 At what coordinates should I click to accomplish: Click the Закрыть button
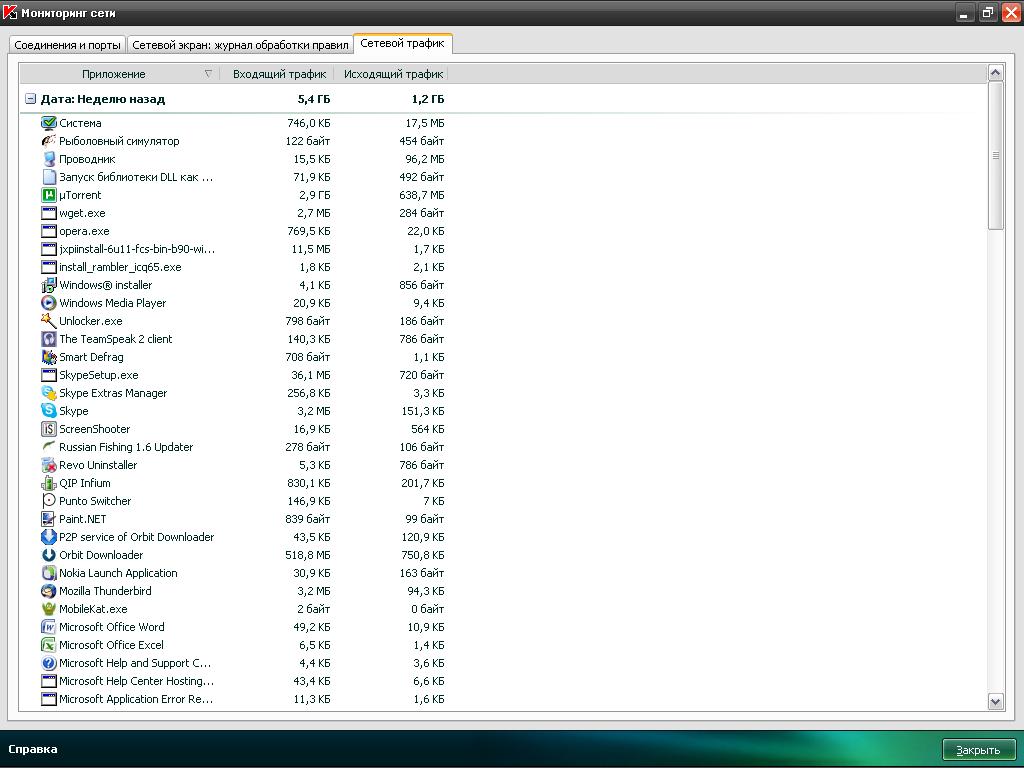tap(979, 750)
